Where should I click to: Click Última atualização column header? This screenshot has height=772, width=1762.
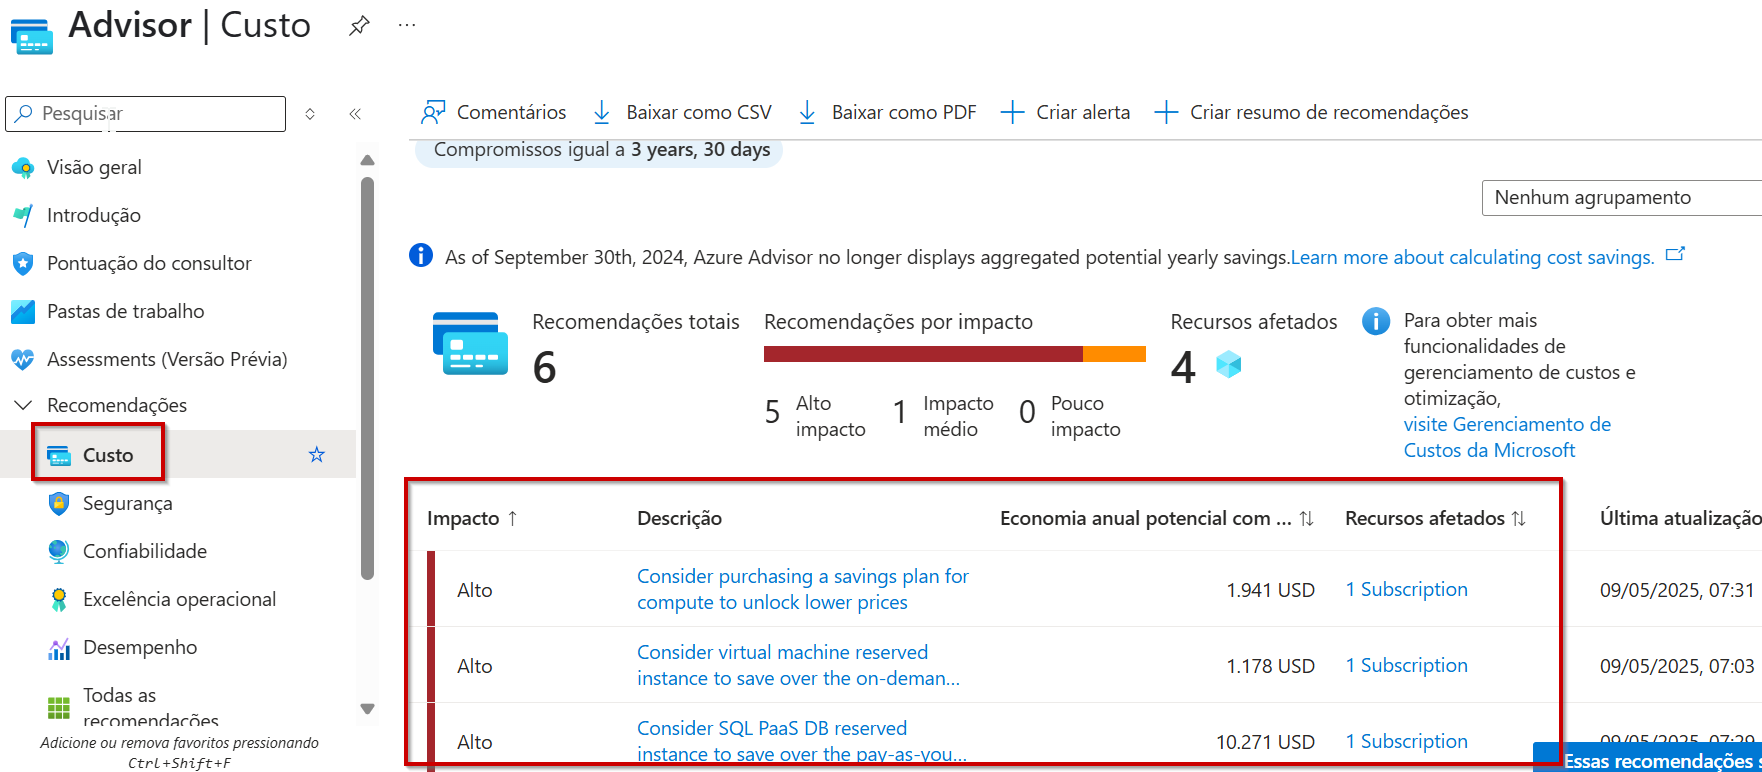point(1680,518)
